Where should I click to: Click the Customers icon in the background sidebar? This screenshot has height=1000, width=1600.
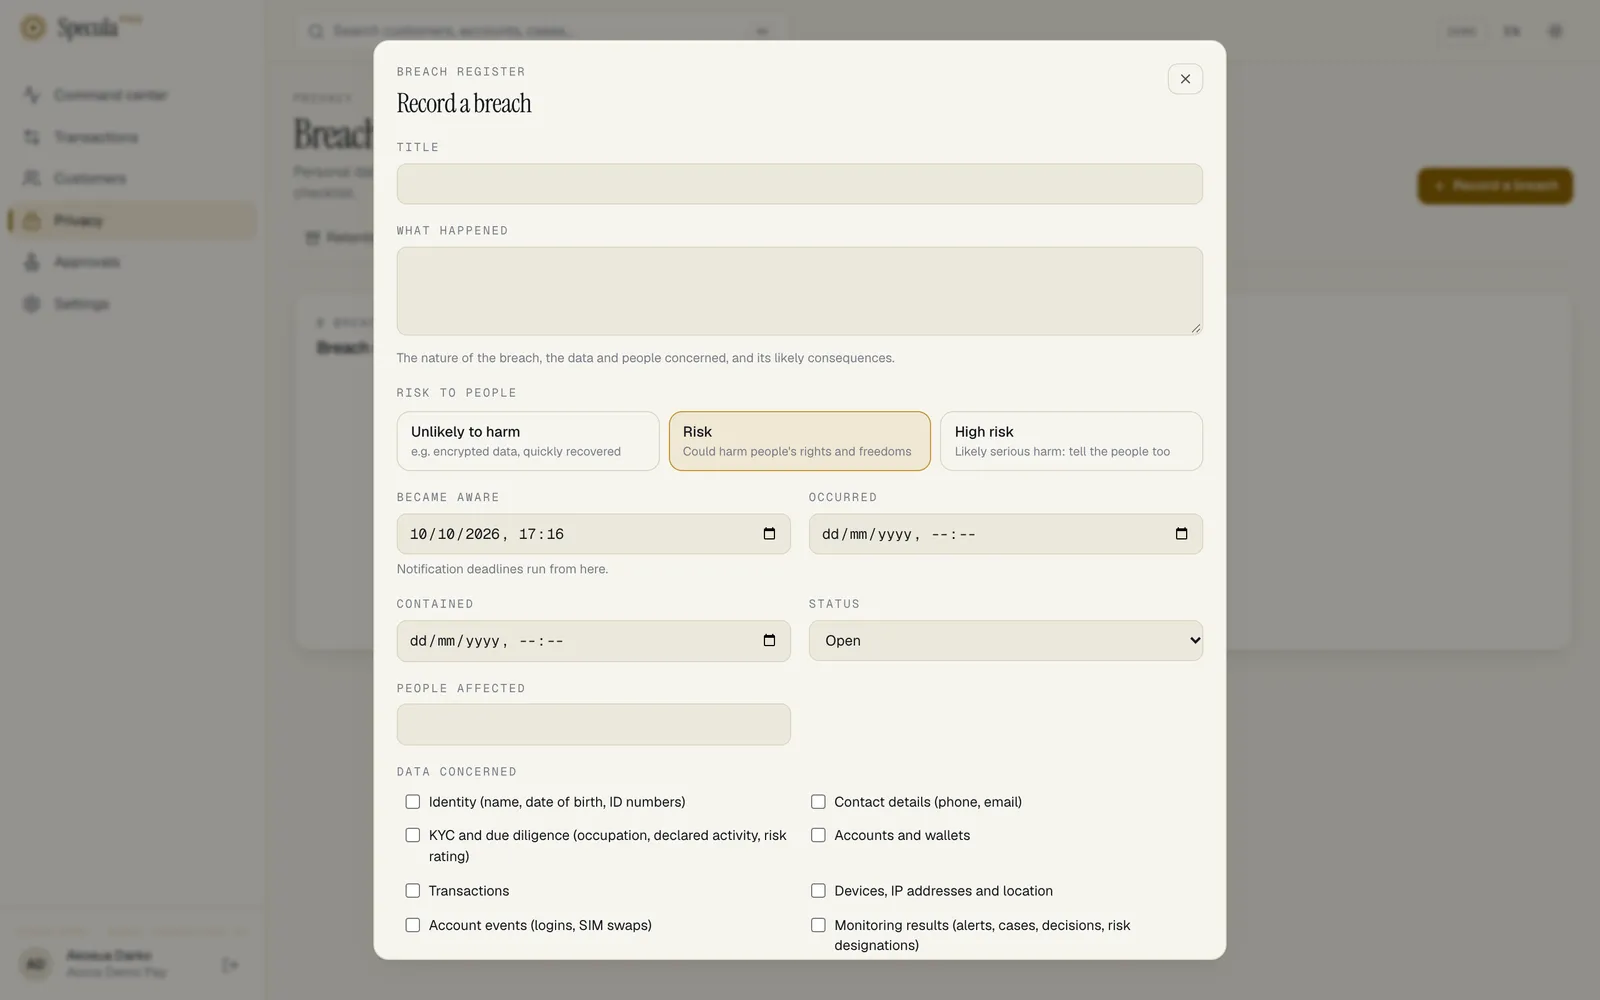tap(32, 178)
